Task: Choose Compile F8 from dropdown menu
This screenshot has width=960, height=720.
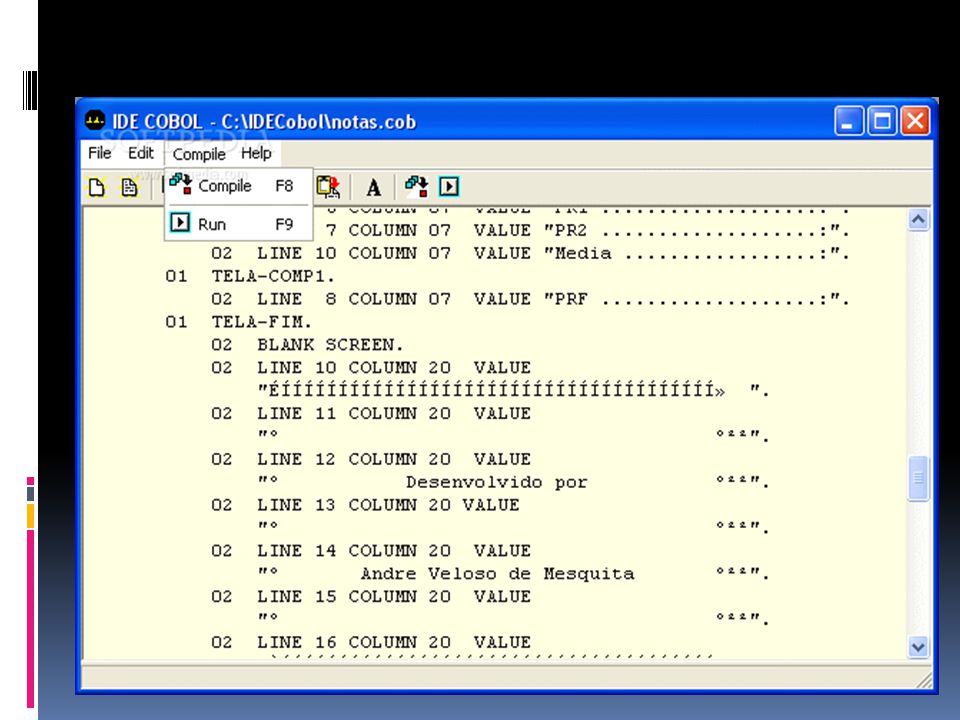Action: pos(238,186)
